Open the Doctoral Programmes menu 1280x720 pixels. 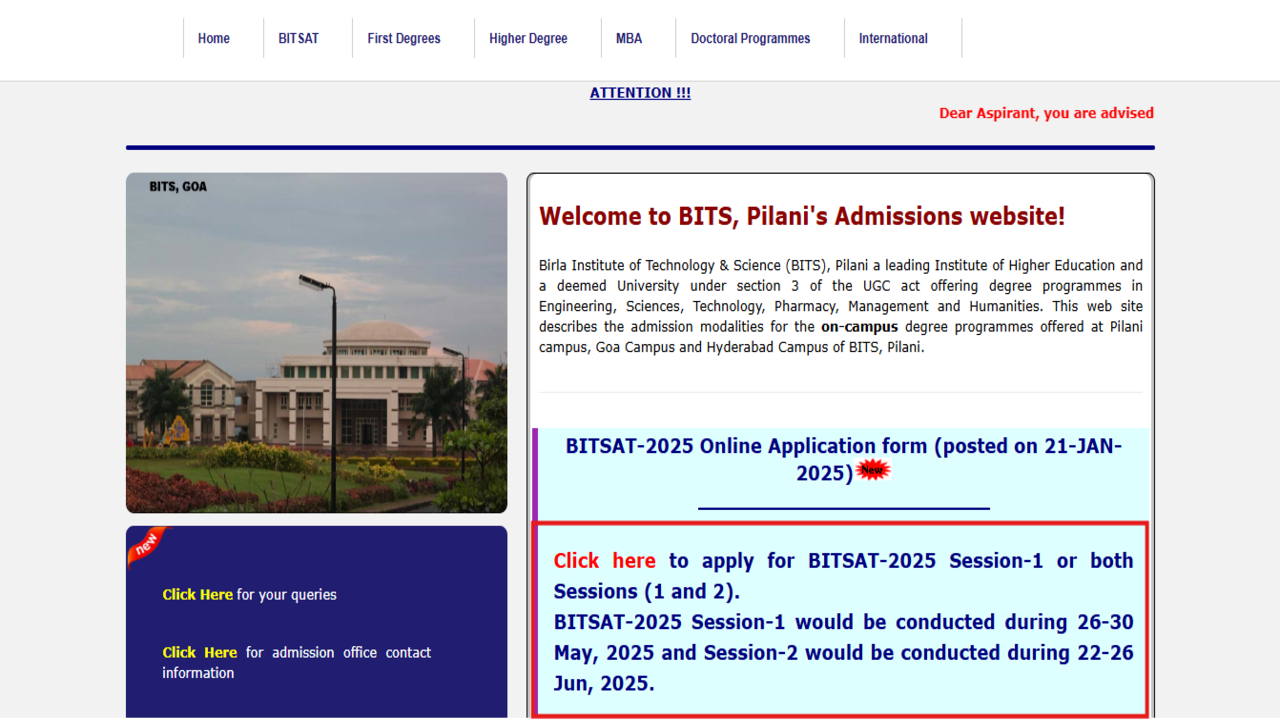750,39
